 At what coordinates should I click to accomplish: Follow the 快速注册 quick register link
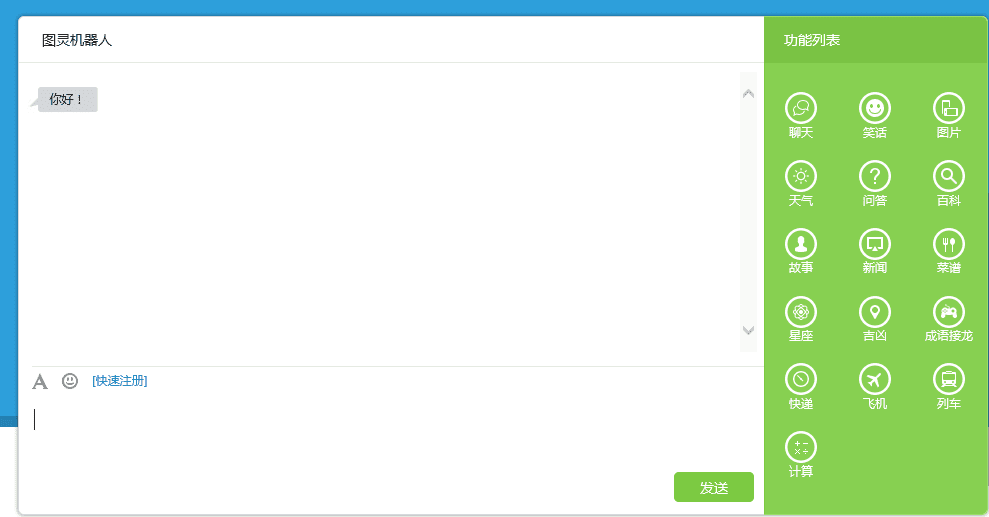pyautogui.click(x=120, y=381)
